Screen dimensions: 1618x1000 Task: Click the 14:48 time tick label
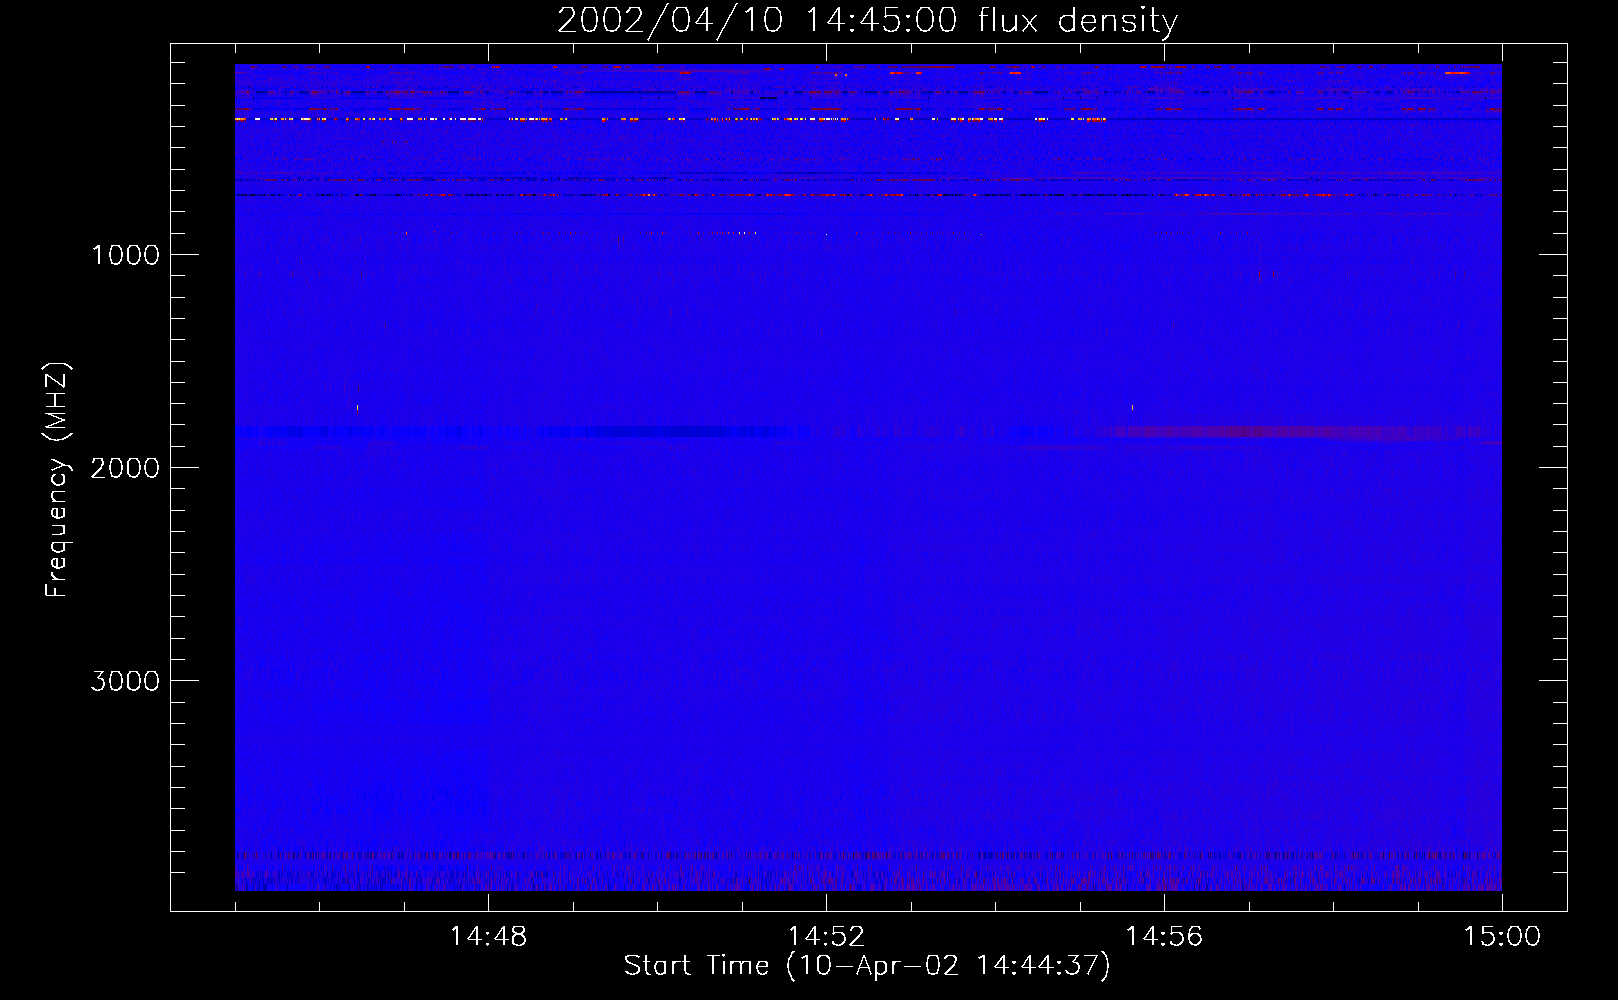click(x=488, y=937)
